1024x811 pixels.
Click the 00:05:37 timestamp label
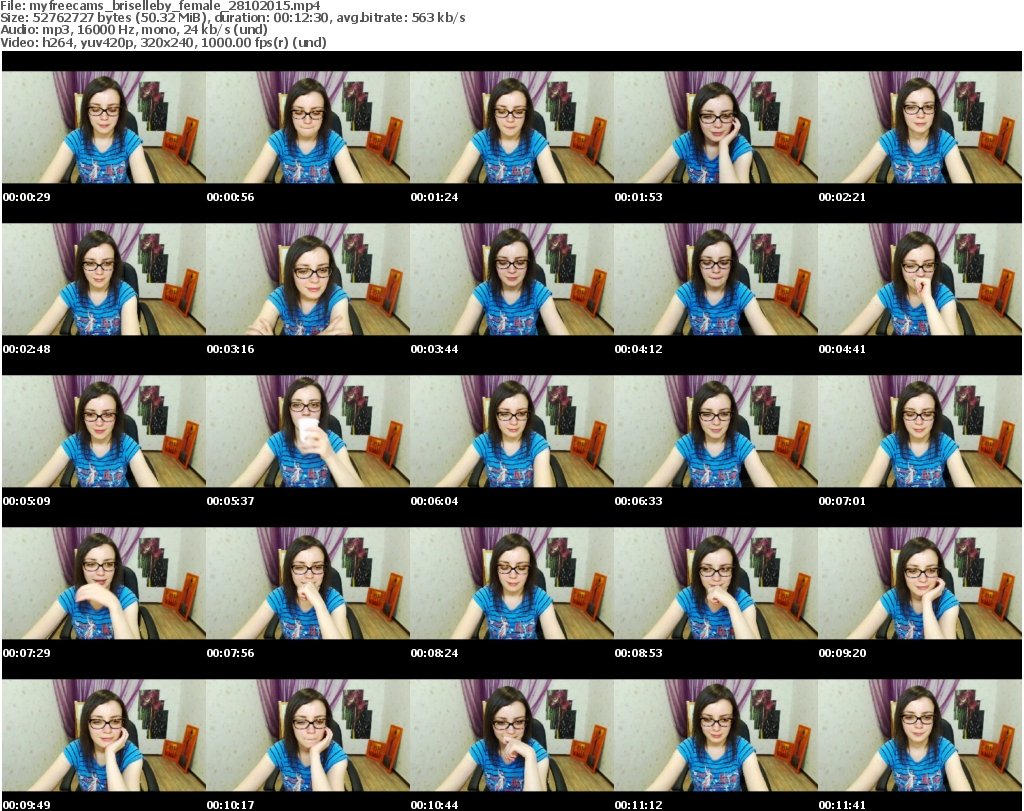pos(231,501)
